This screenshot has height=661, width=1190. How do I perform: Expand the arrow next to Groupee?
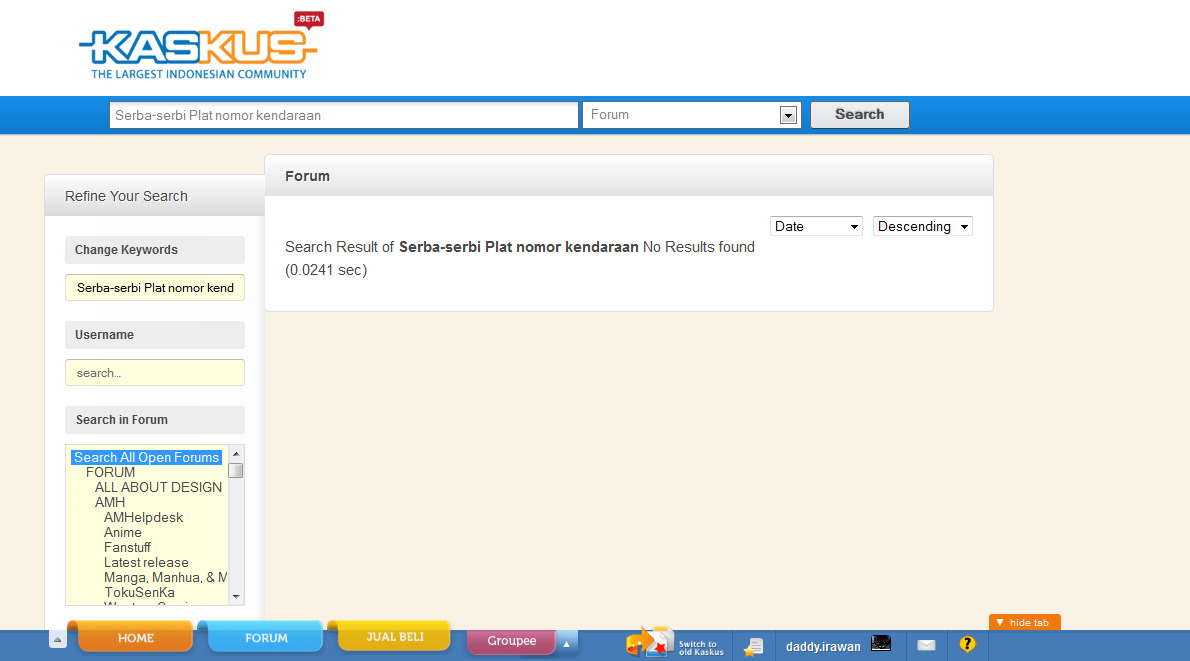(566, 644)
